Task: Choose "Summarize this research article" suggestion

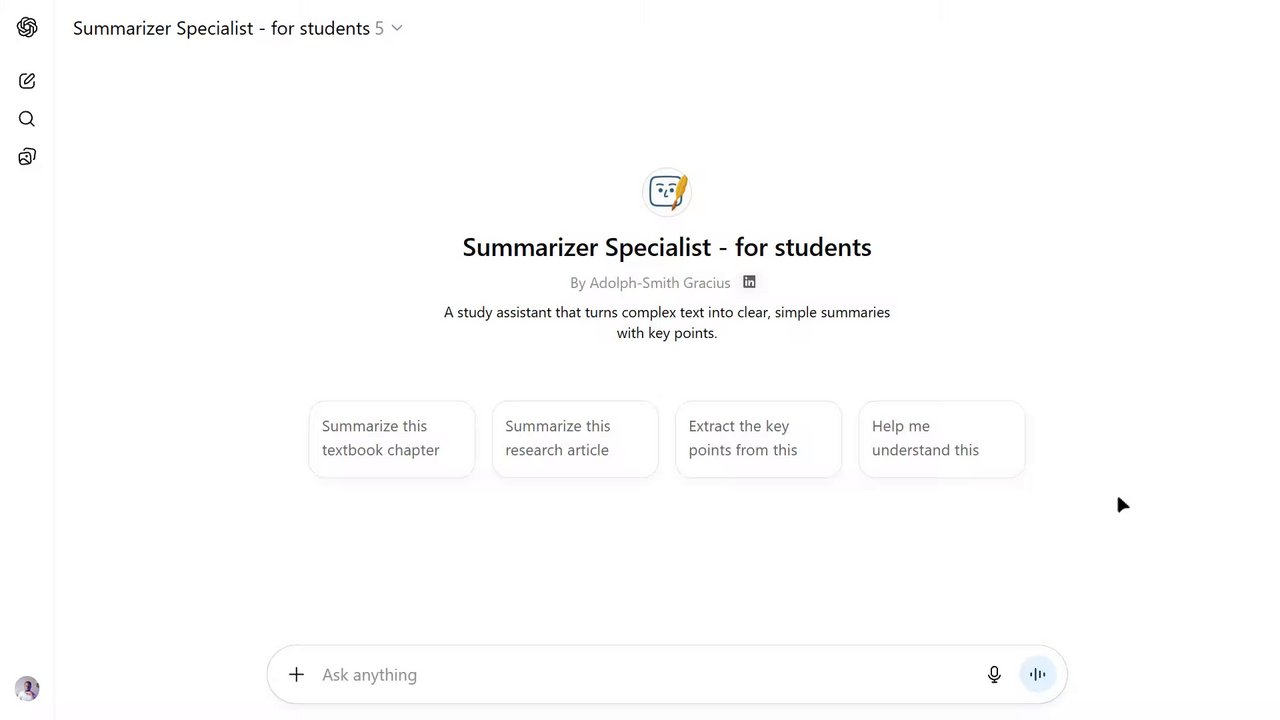Action: (575, 439)
